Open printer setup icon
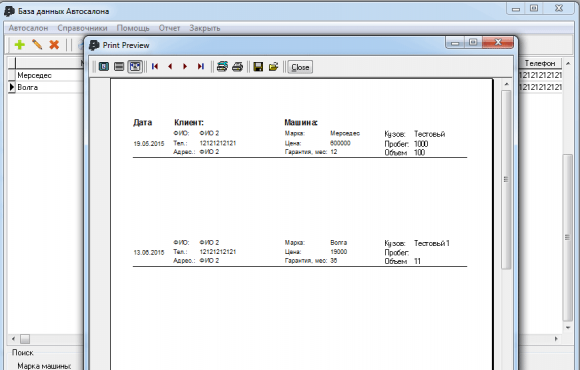The image size is (580, 370). [x=222, y=67]
